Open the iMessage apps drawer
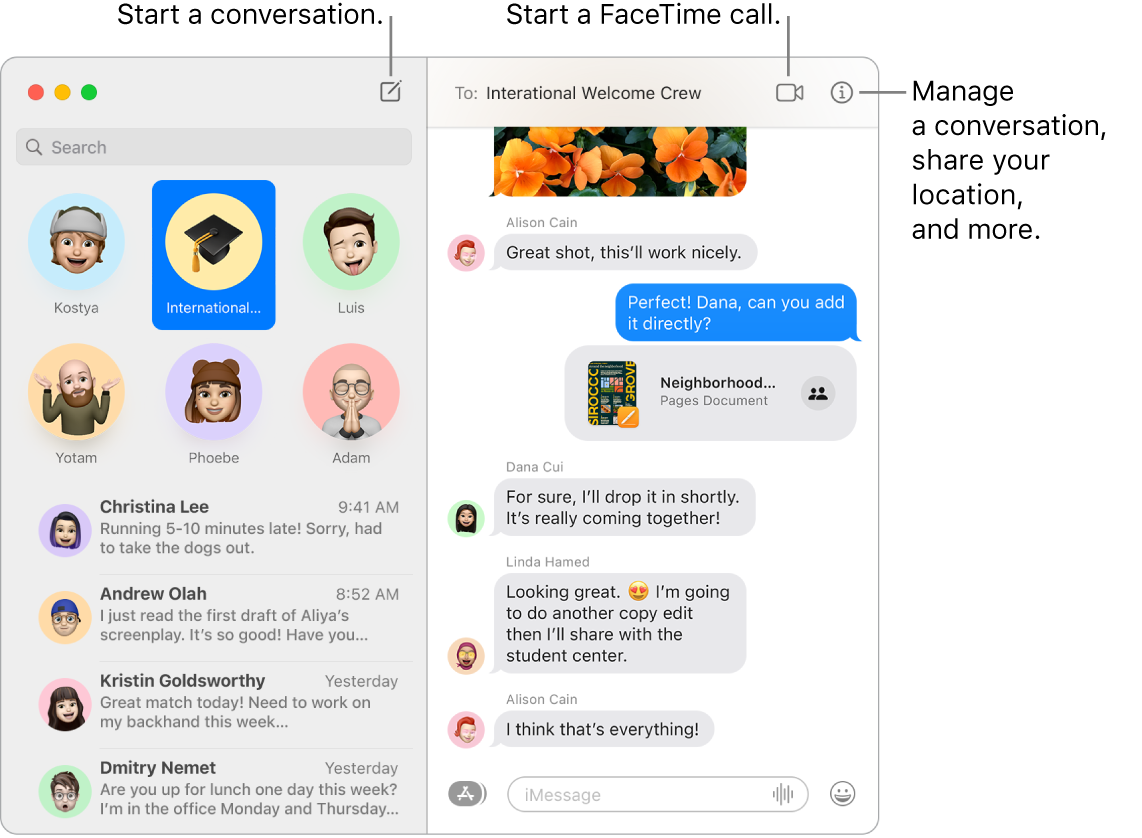The height and width of the screenshot is (838, 1142). tap(467, 793)
